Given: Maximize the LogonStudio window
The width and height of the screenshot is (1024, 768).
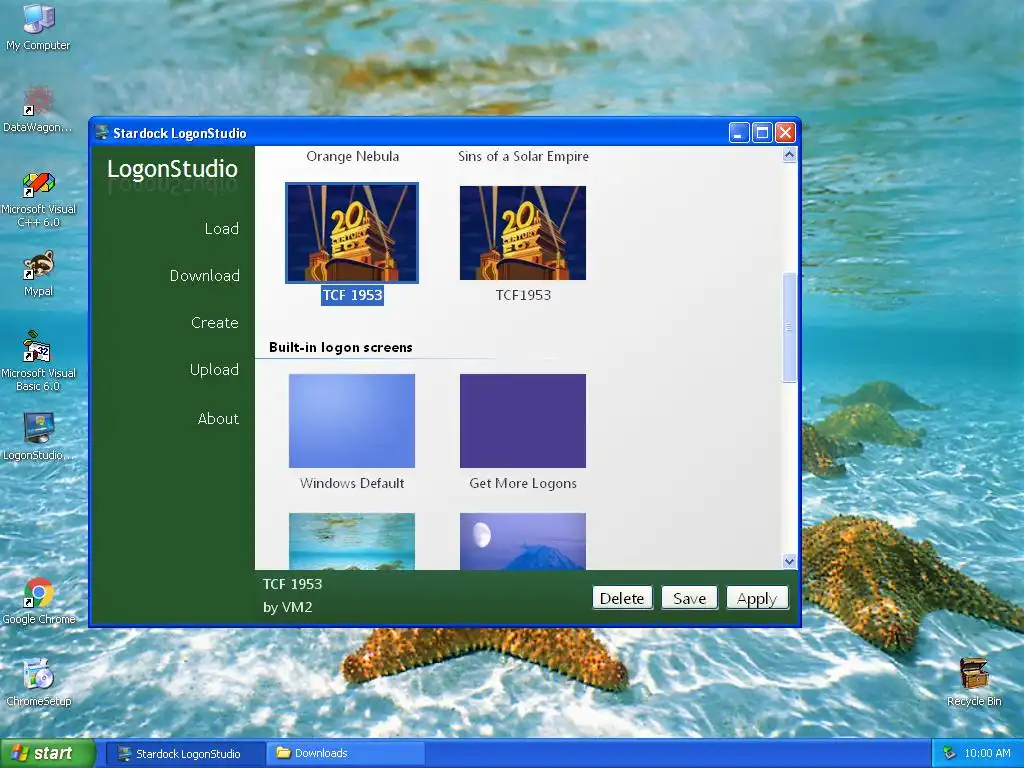Looking at the screenshot, I should click(x=762, y=133).
